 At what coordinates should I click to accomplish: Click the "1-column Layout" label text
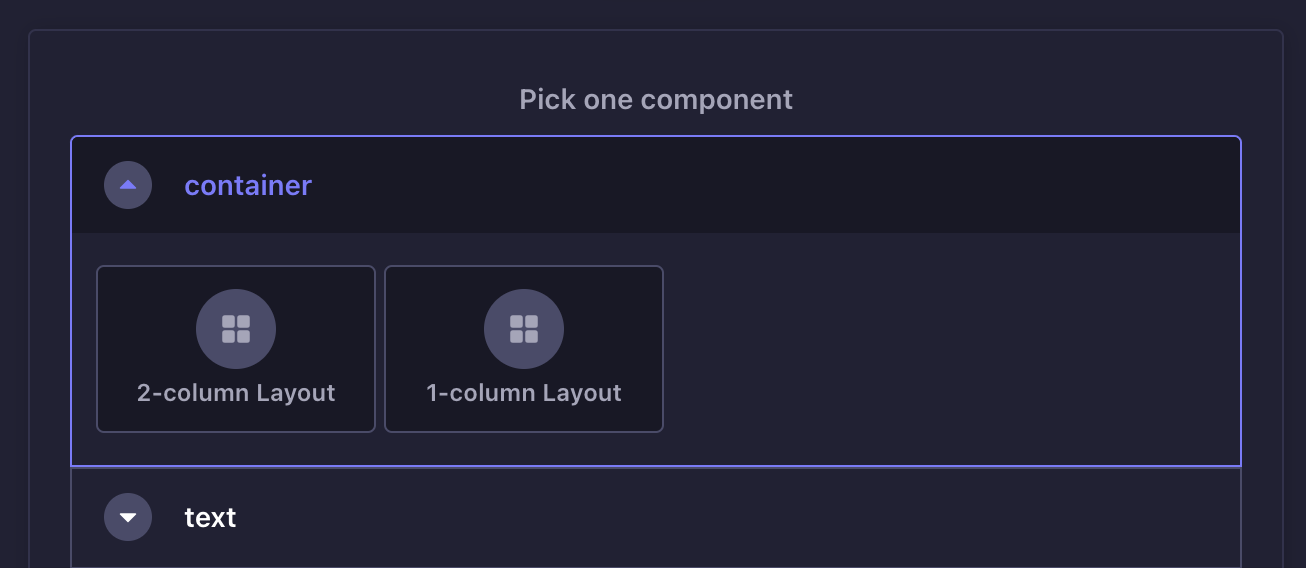524,393
